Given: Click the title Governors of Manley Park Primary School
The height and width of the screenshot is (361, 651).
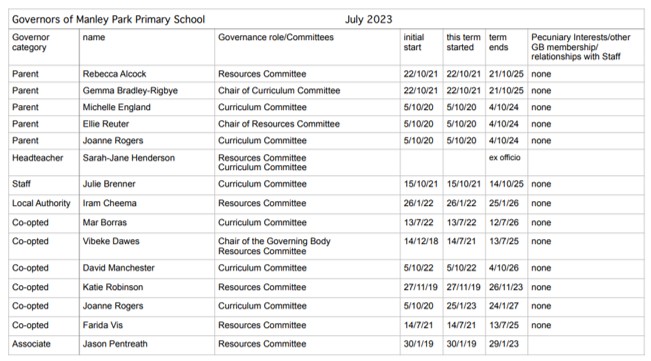Looking at the screenshot, I should 108,20.
